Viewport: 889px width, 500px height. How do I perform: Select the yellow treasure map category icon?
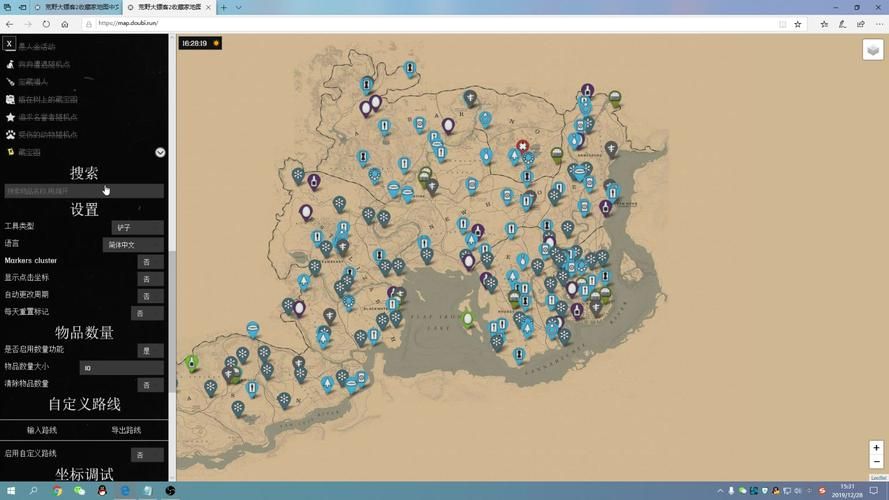(x=10, y=152)
